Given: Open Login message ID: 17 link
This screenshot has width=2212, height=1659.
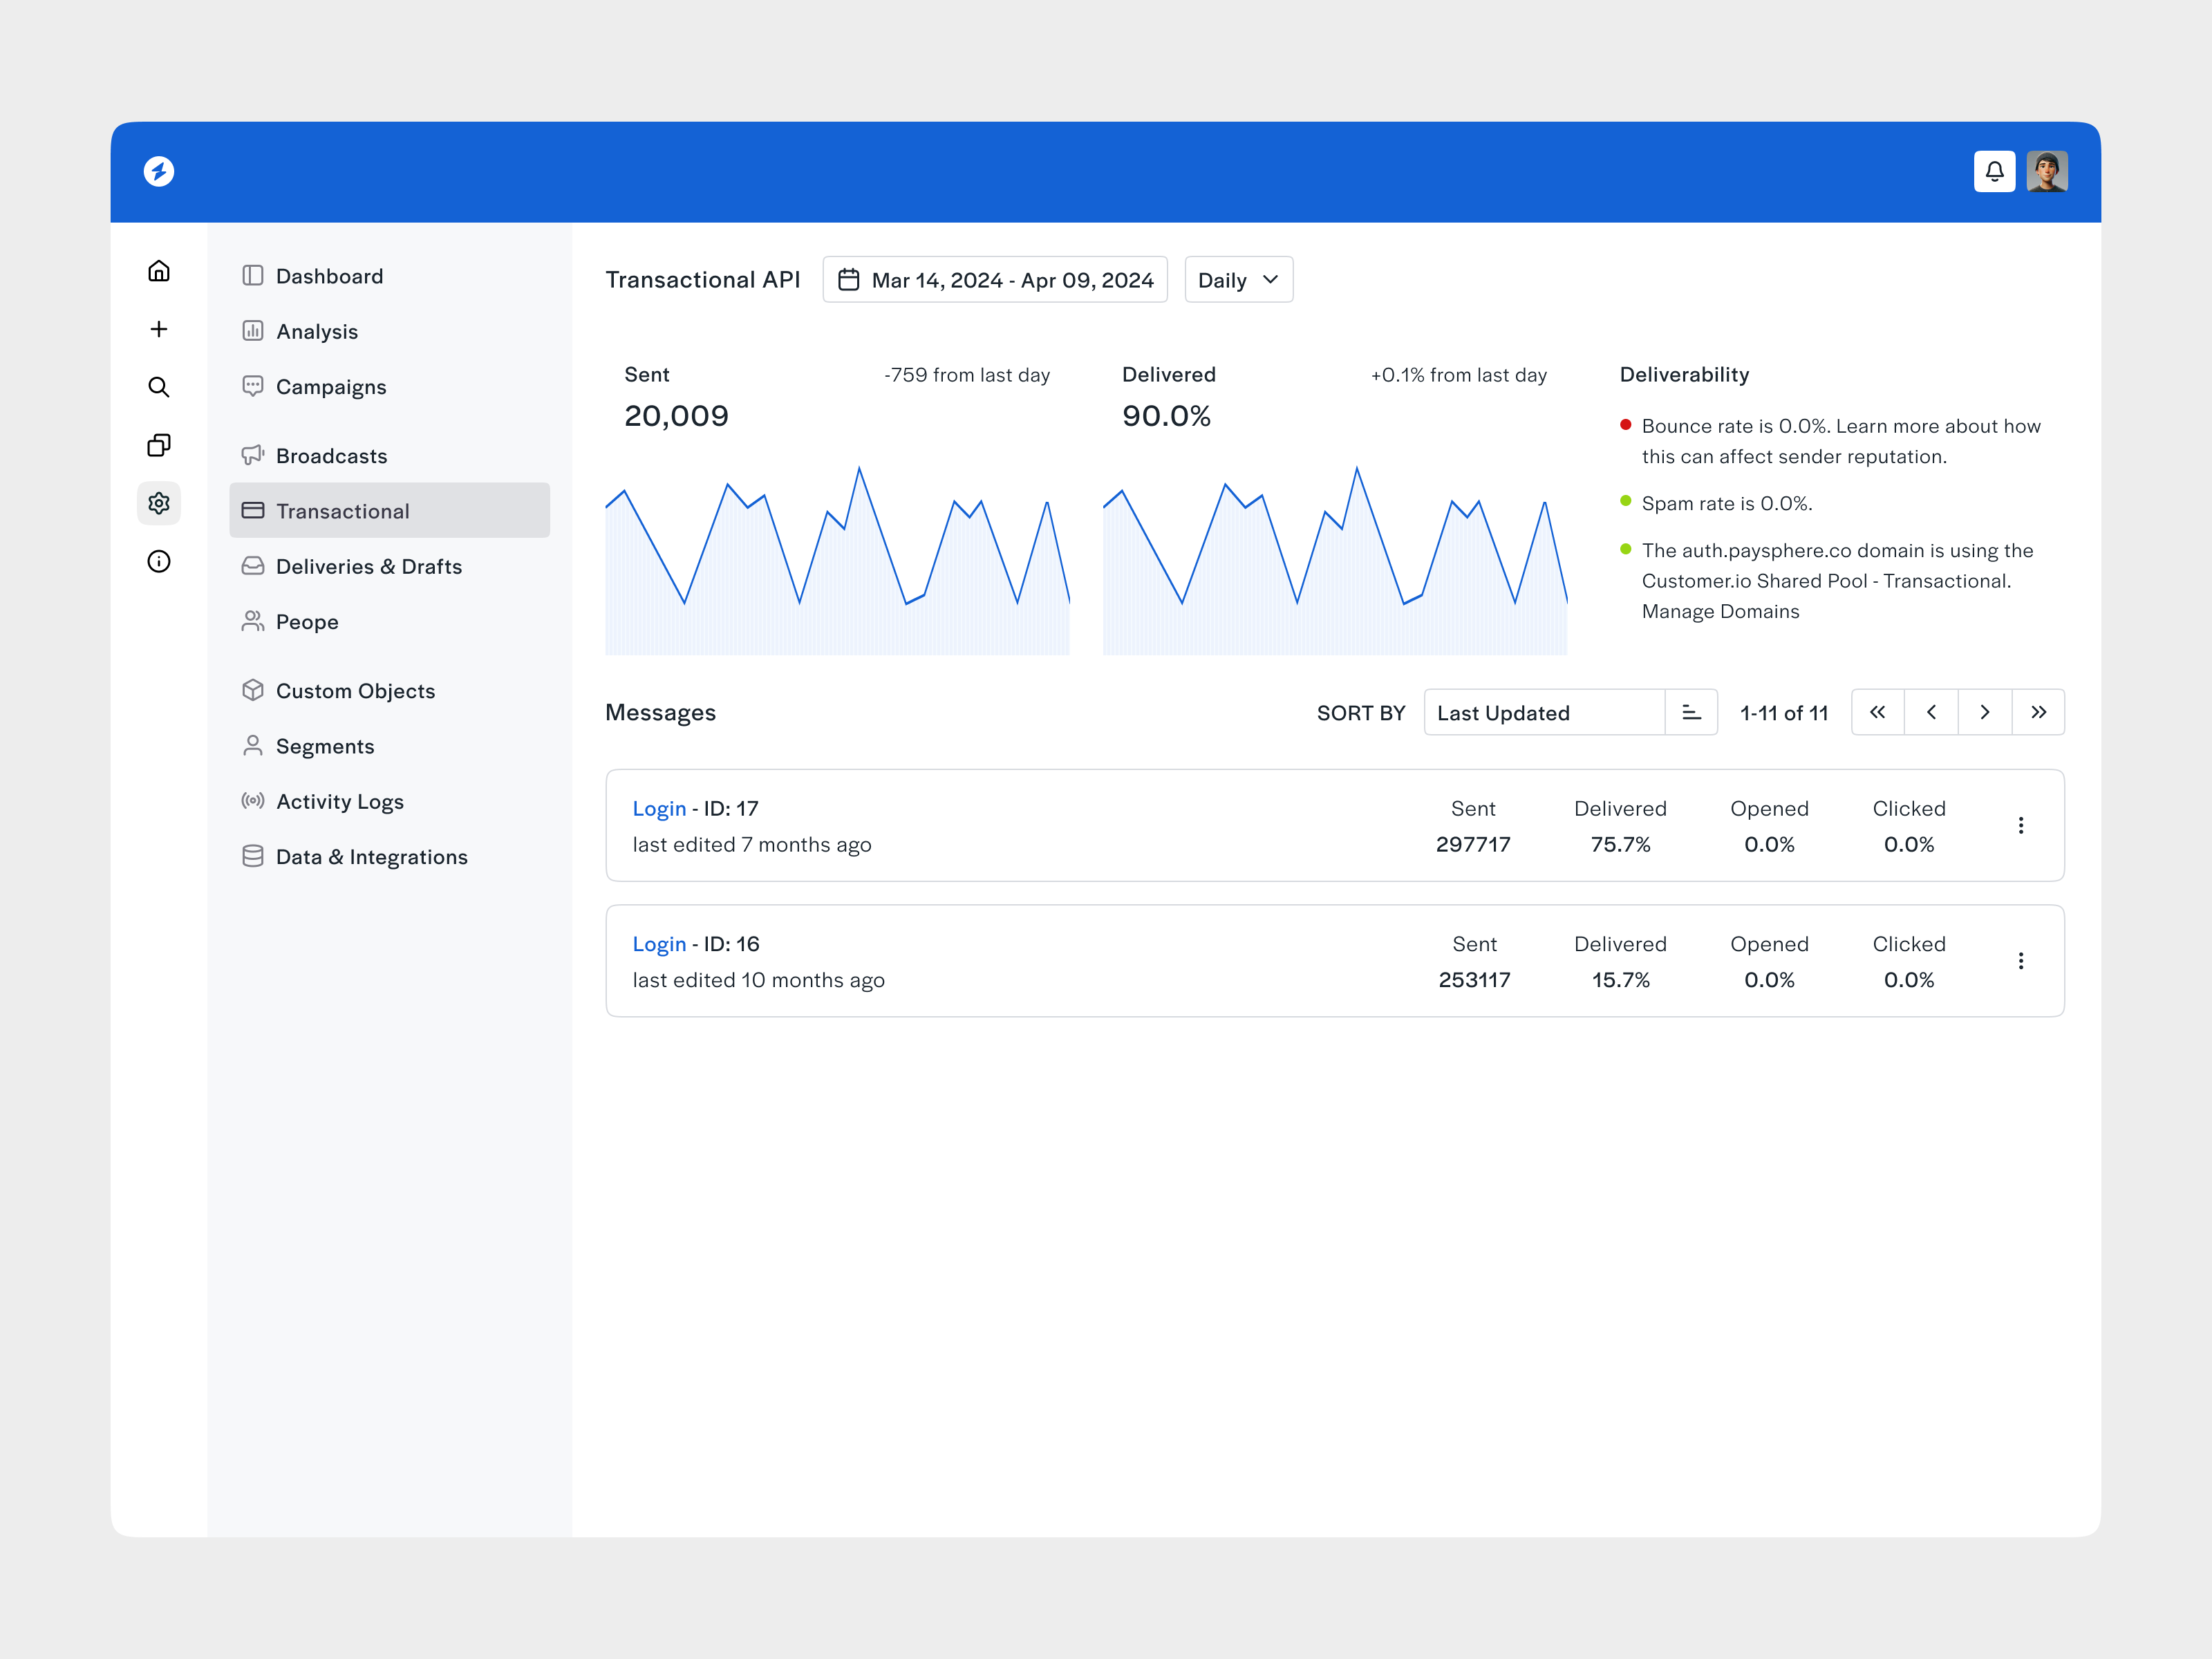Looking at the screenshot, I should click(659, 808).
